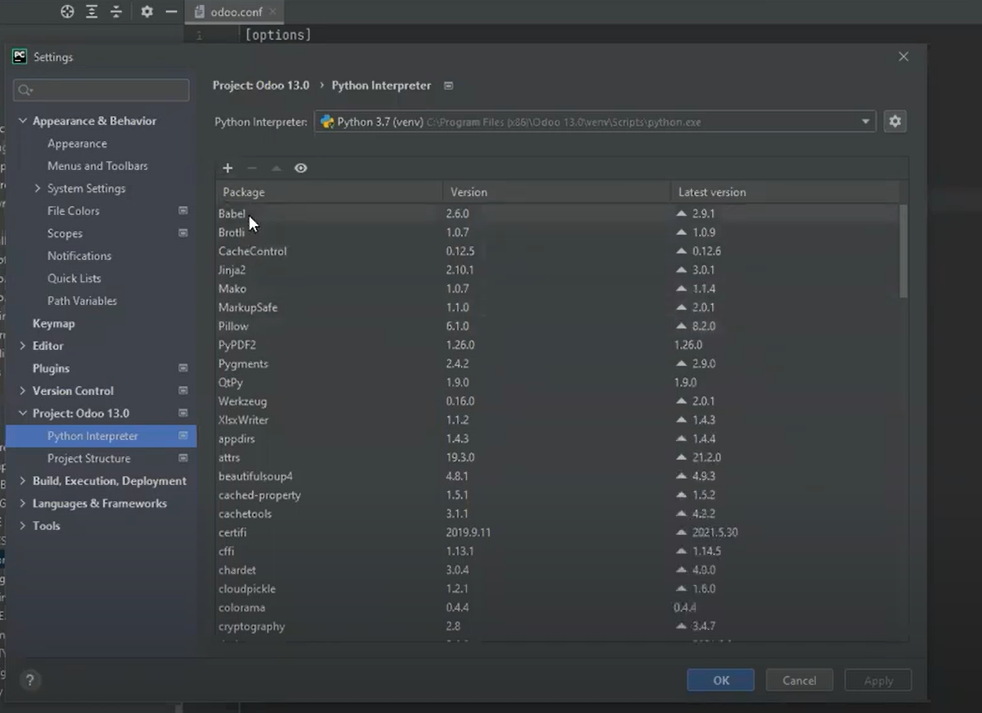Screen dimensions: 982x713
Task: Select Project Structure in settings tree
Action: click(x=89, y=458)
